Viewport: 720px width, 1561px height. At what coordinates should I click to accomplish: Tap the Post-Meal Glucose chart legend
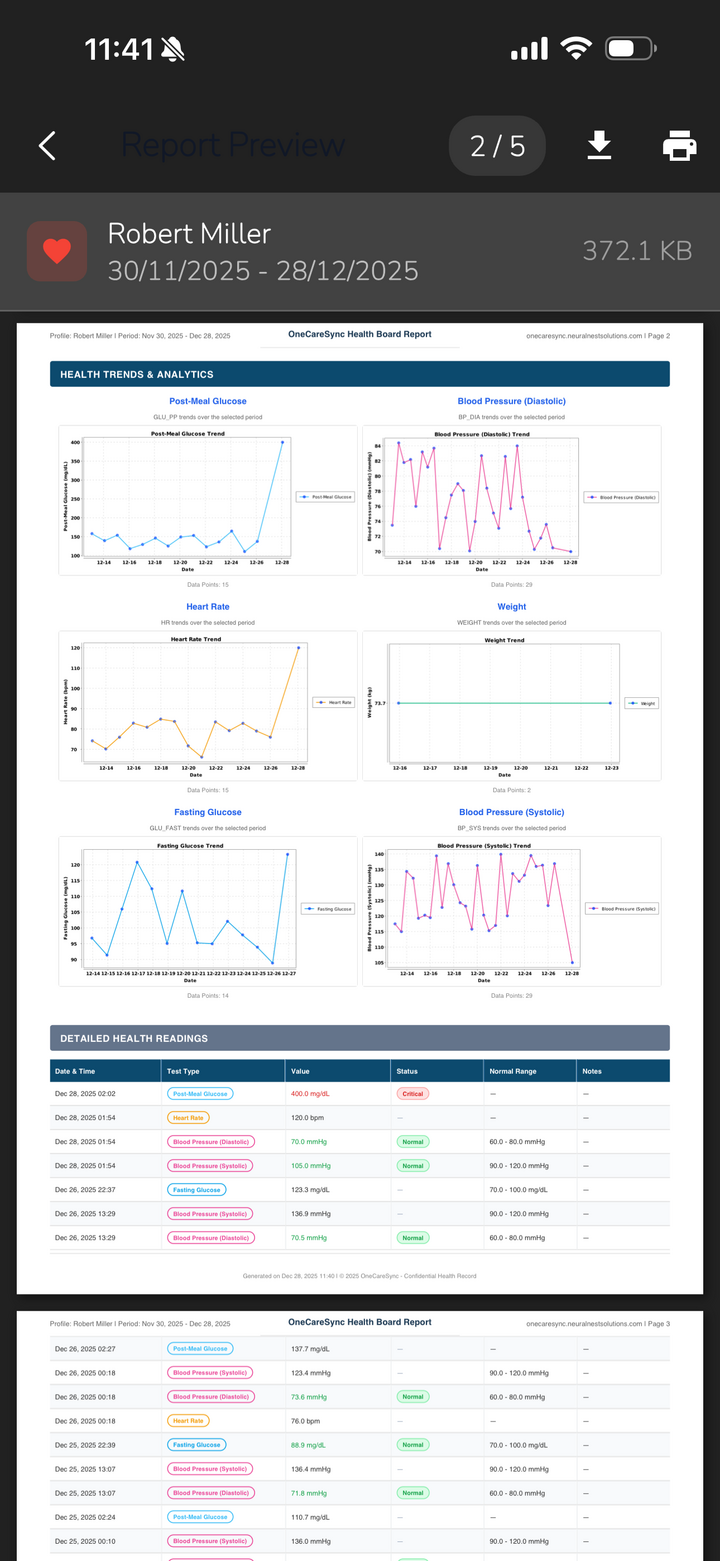(325, 496)
